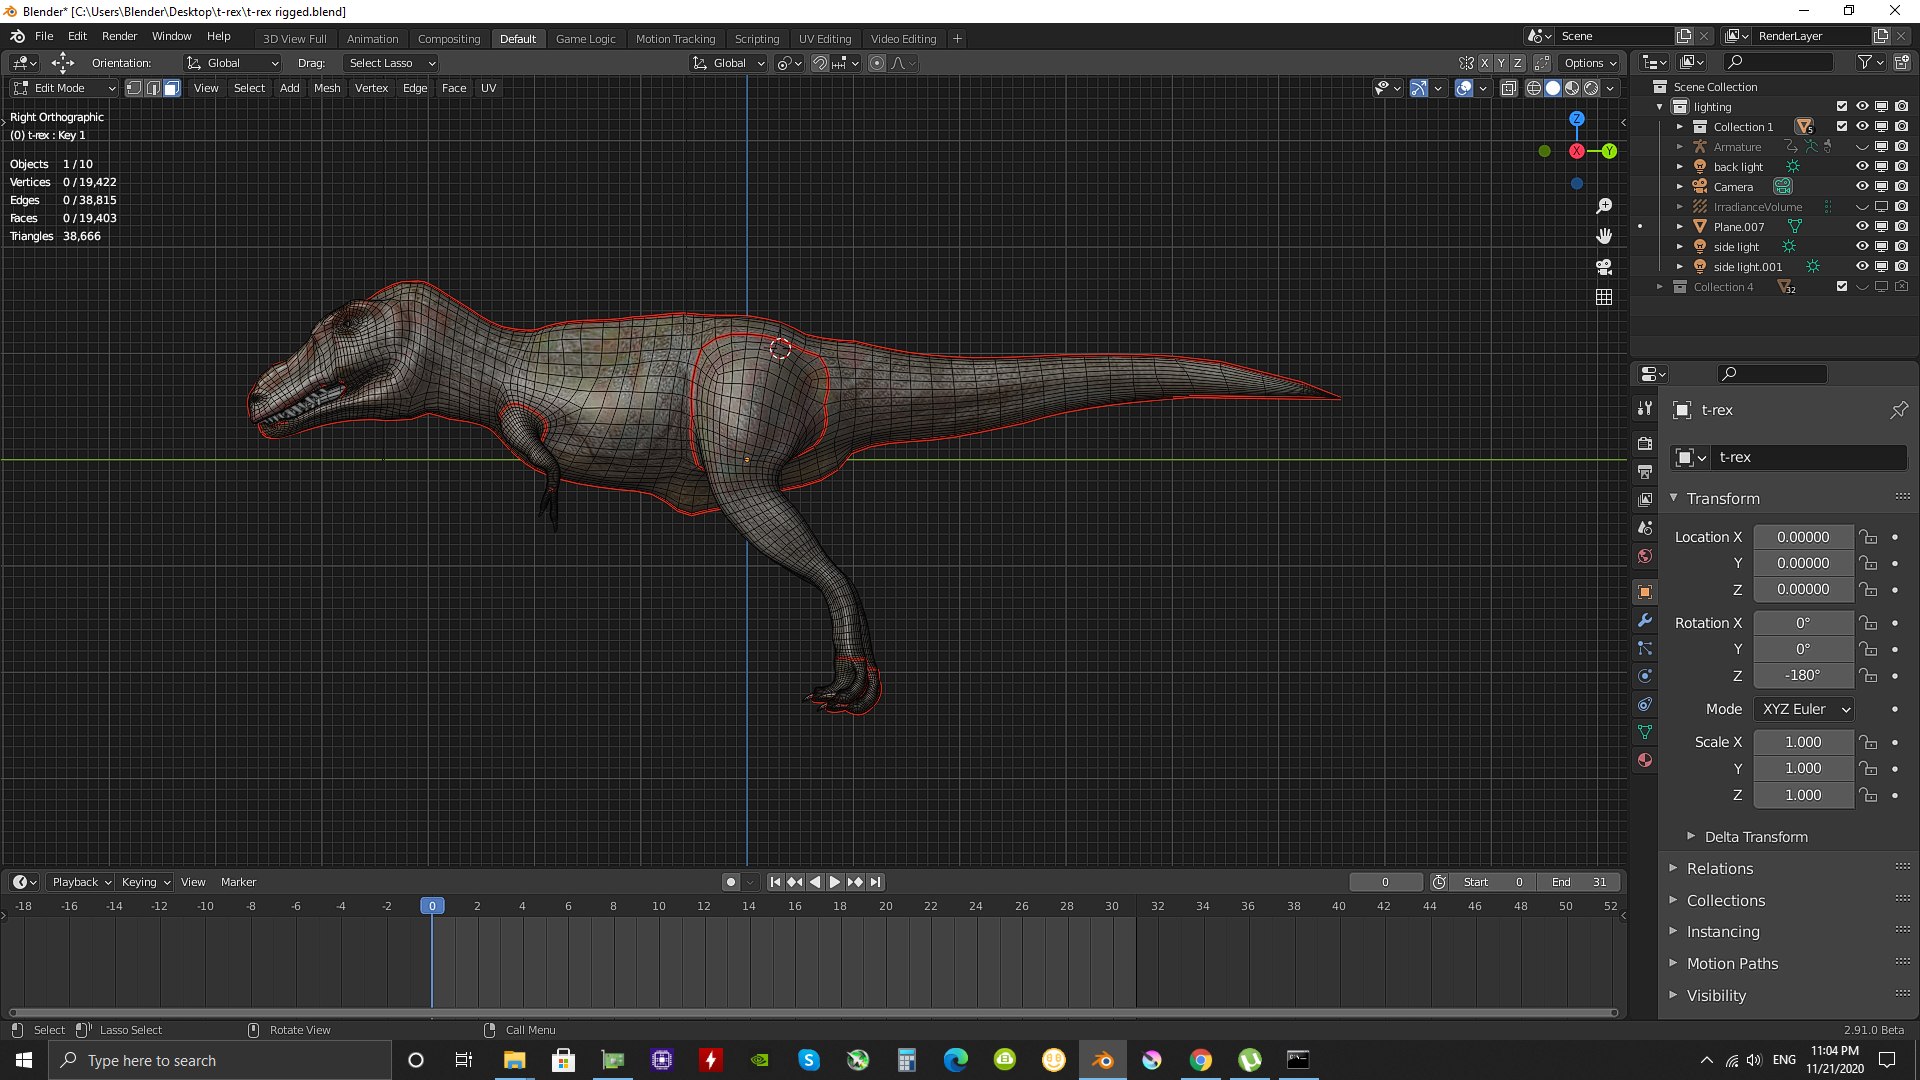The height and width of the screenshot is (1080, 1920).
Task: Toggle the viewport overlays button
Action: pyautogui.click(x=1464, y=88)
